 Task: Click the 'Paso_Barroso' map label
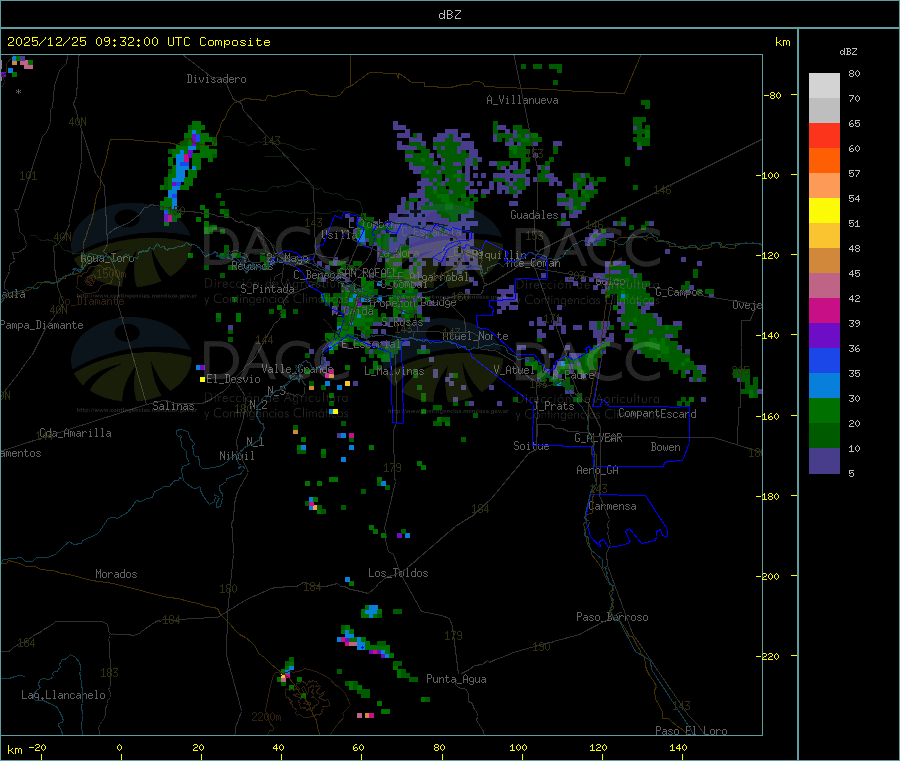pyautogui.click(x=612, y=617)
